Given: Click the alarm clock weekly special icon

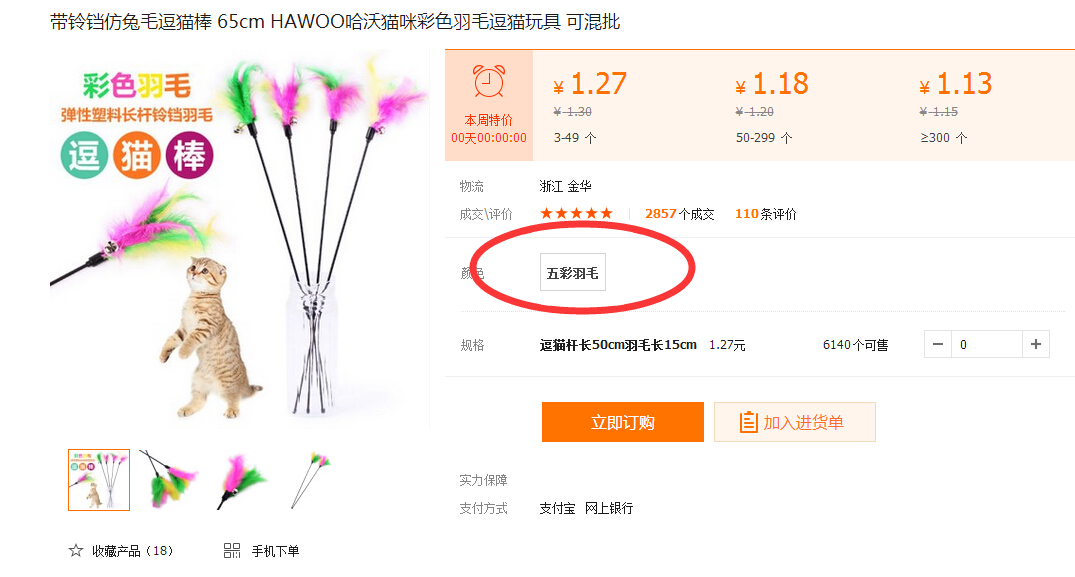Looking at the screenshot, I should [x=489, y=82].
